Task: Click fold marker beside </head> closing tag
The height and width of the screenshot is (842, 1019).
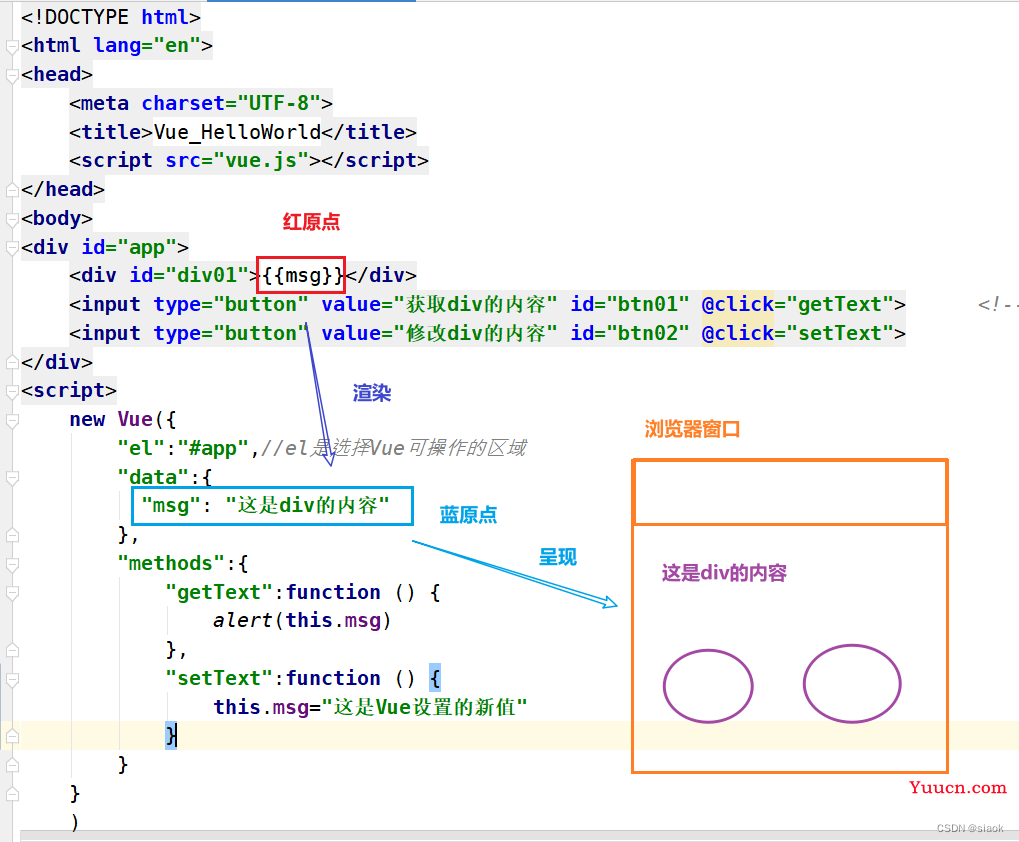Action: tap(11, 190)
